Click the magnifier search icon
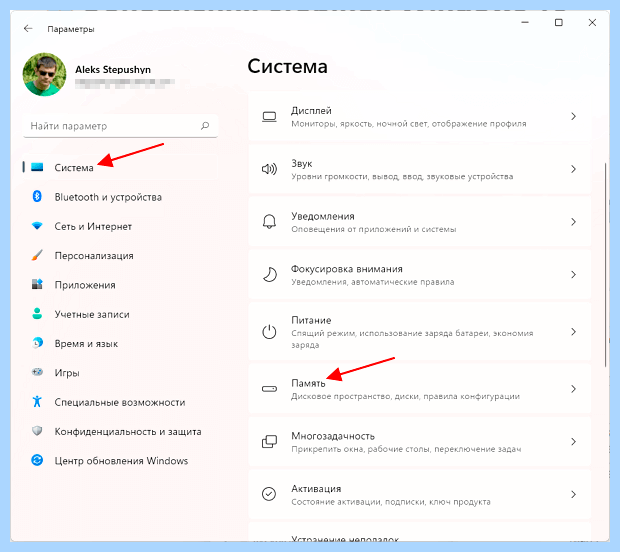The width and height of the screenshot is (620, 552). pos(205,126)
